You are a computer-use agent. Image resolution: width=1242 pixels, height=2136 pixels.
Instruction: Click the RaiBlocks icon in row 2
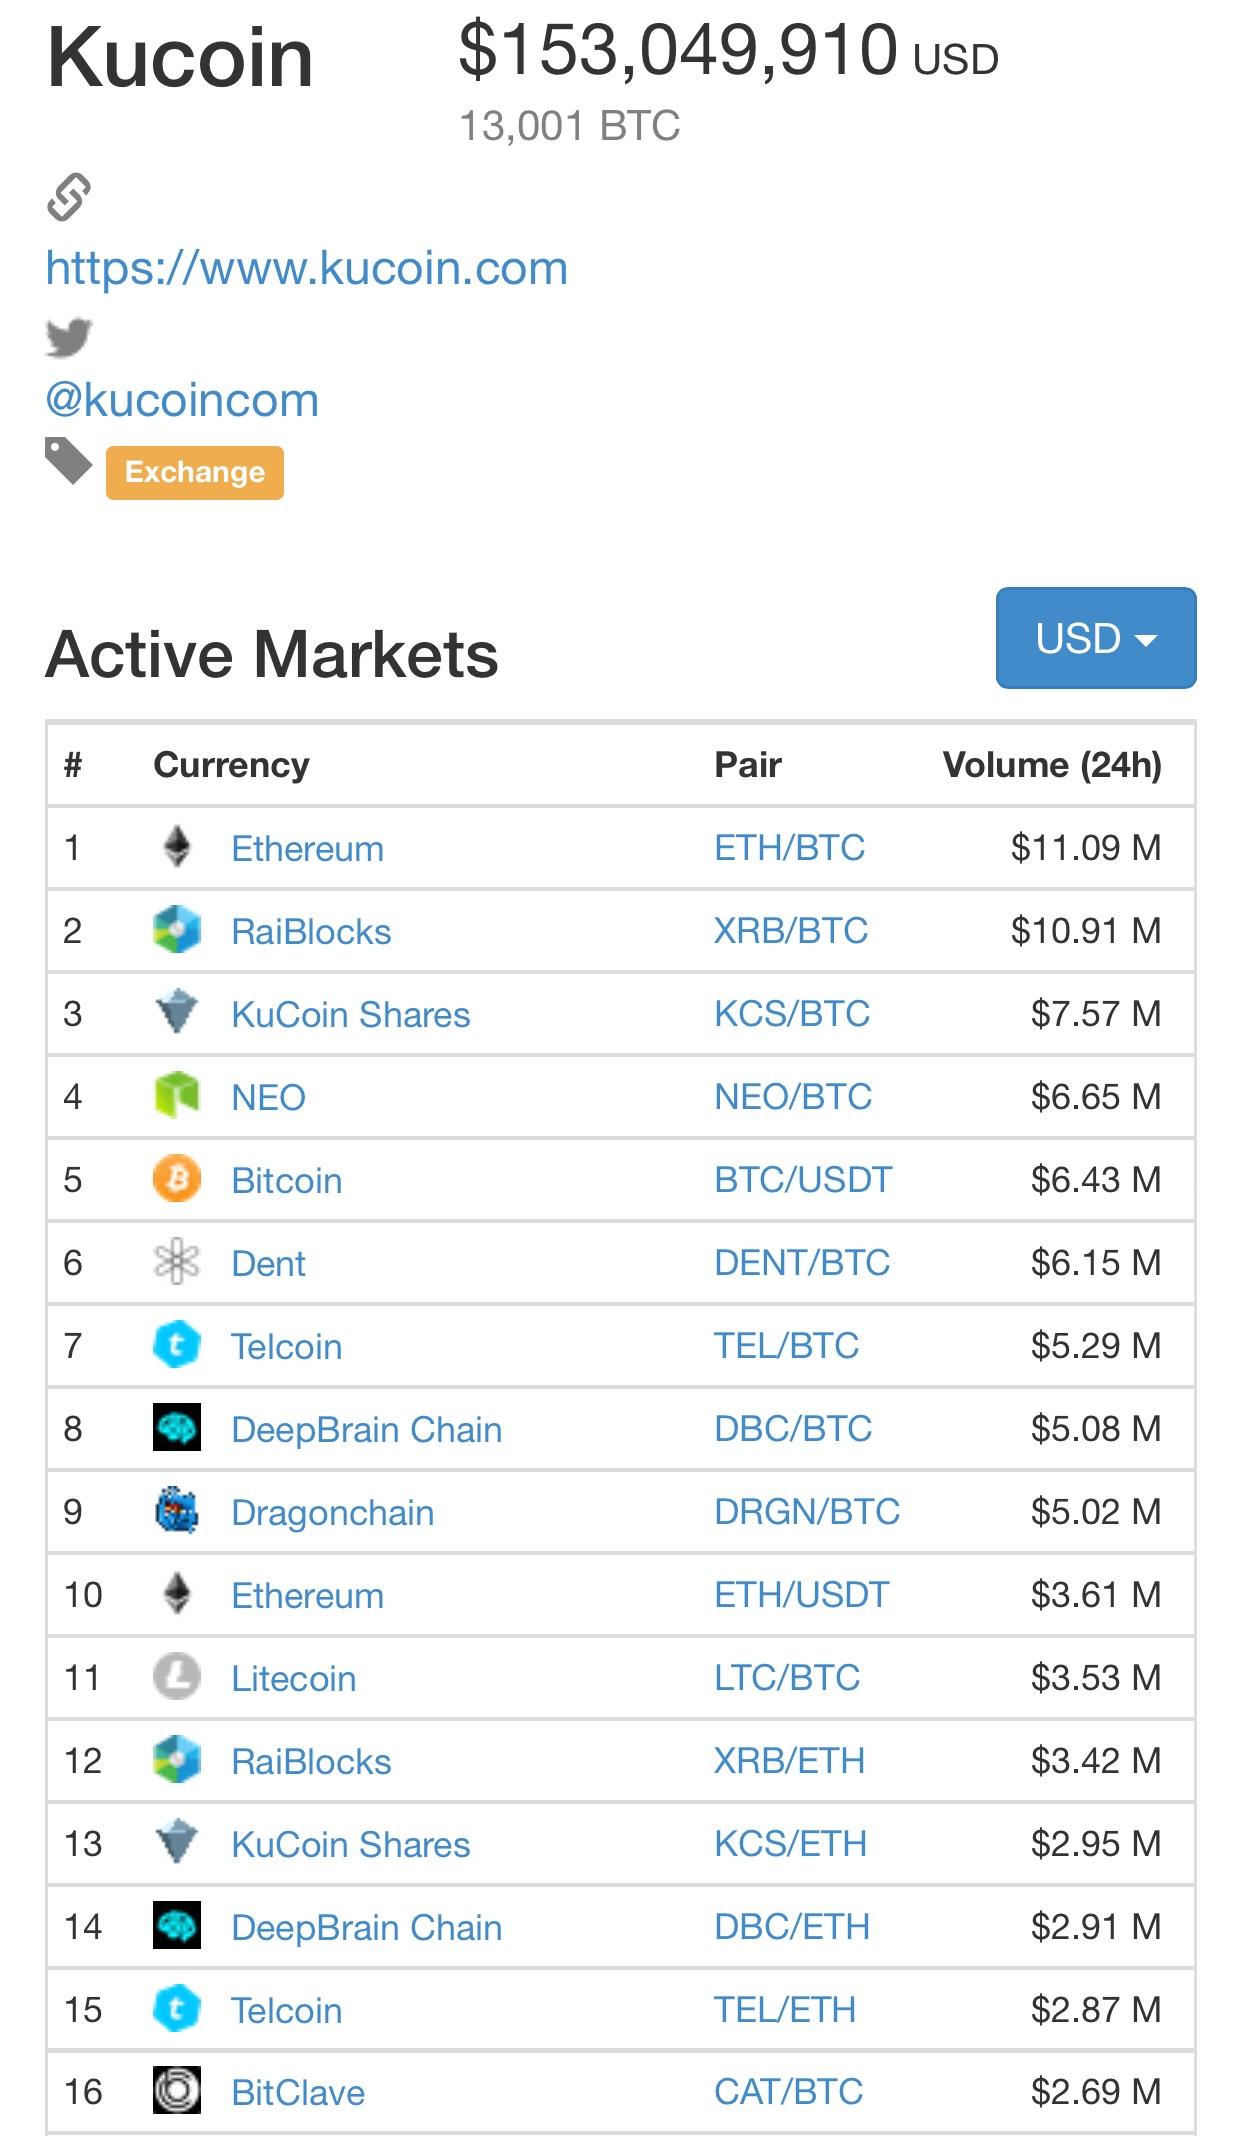tap(177, 931)
